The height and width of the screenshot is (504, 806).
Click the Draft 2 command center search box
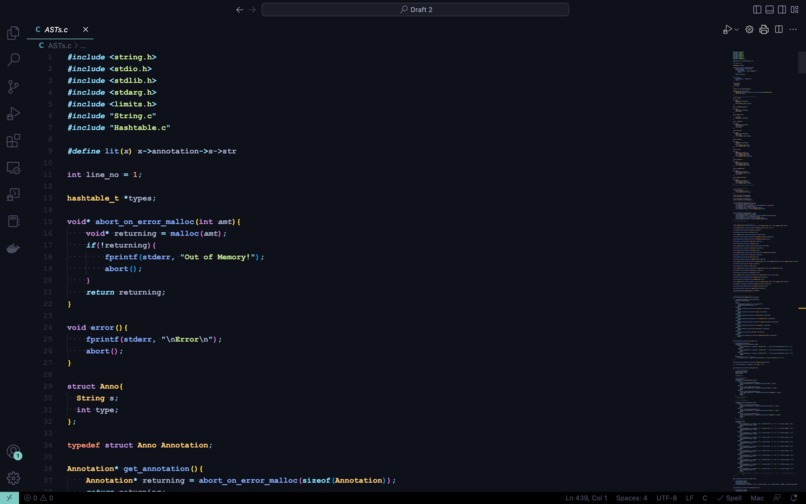(x=415, y=10)
